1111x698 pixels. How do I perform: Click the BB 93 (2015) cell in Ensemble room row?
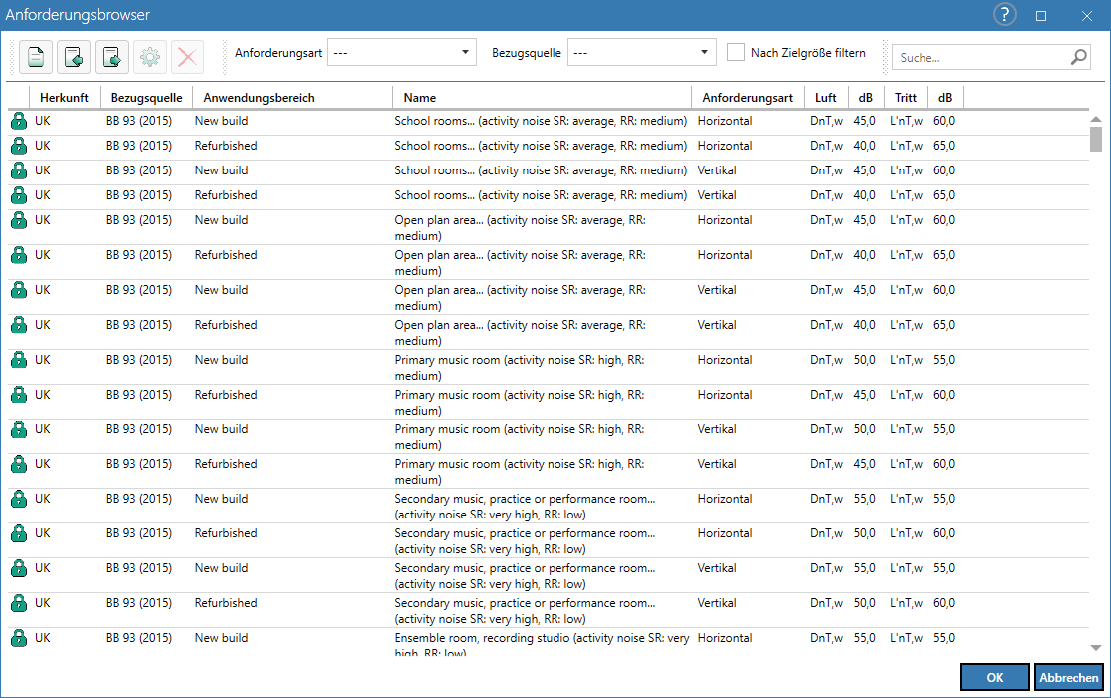click(139, 638)
